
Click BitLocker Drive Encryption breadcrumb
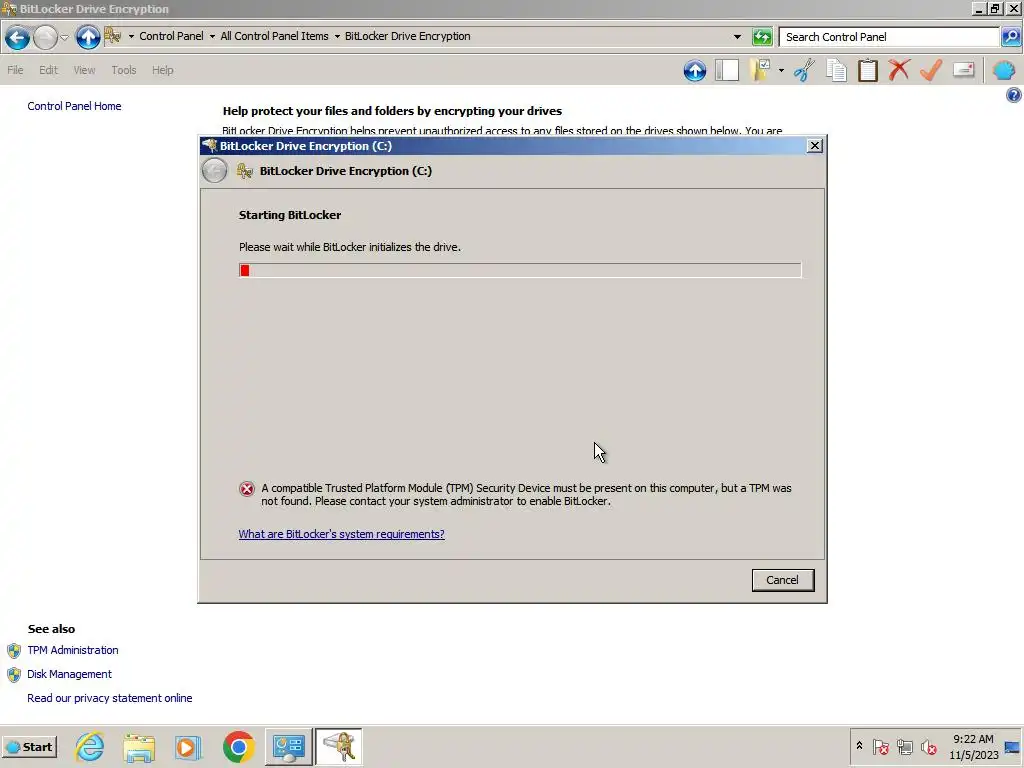click(408, 36)
